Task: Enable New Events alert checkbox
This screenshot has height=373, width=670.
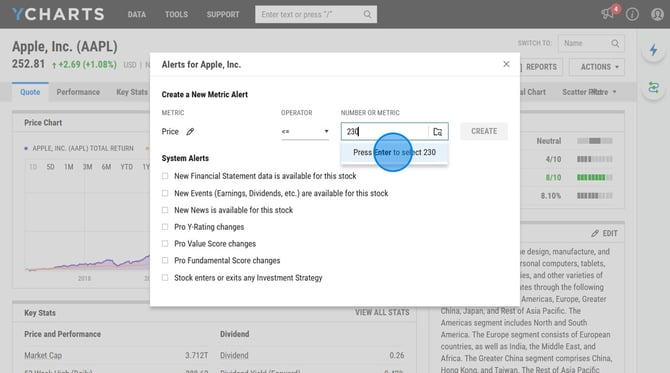Action: click(x=165, y=193)
